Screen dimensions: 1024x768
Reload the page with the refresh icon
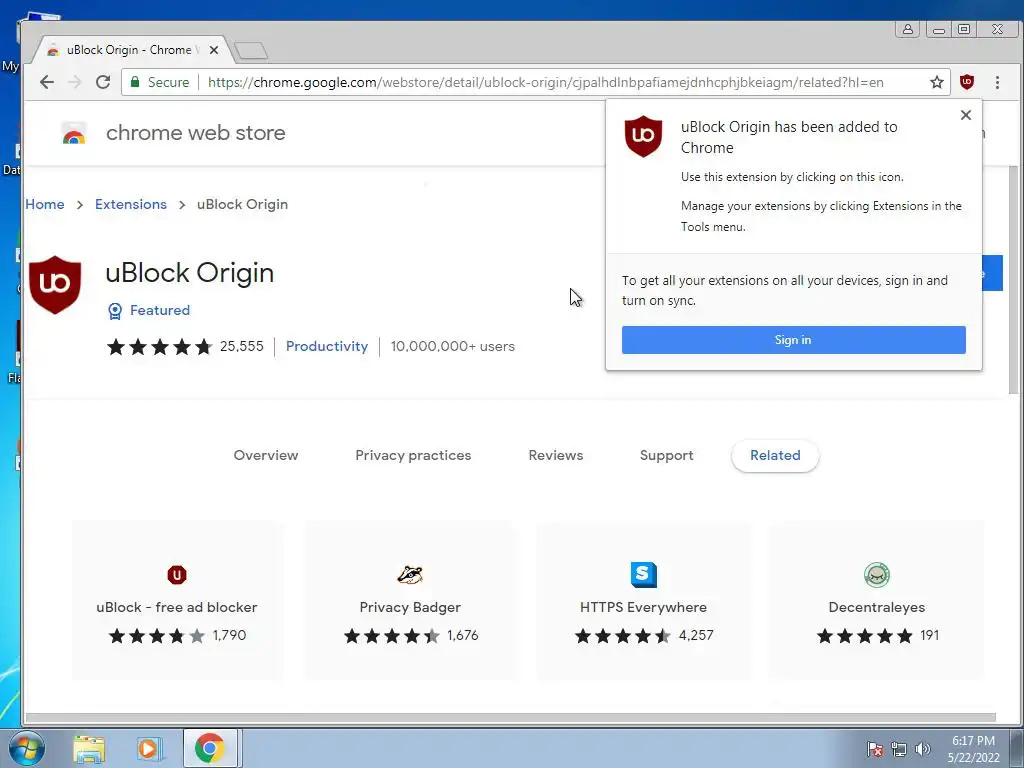click(103, 82)
